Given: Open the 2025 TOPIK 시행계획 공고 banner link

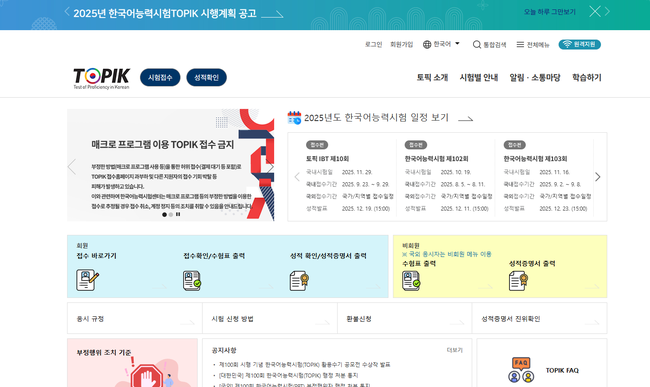Looking at the screenshot, I should [178, 13].
